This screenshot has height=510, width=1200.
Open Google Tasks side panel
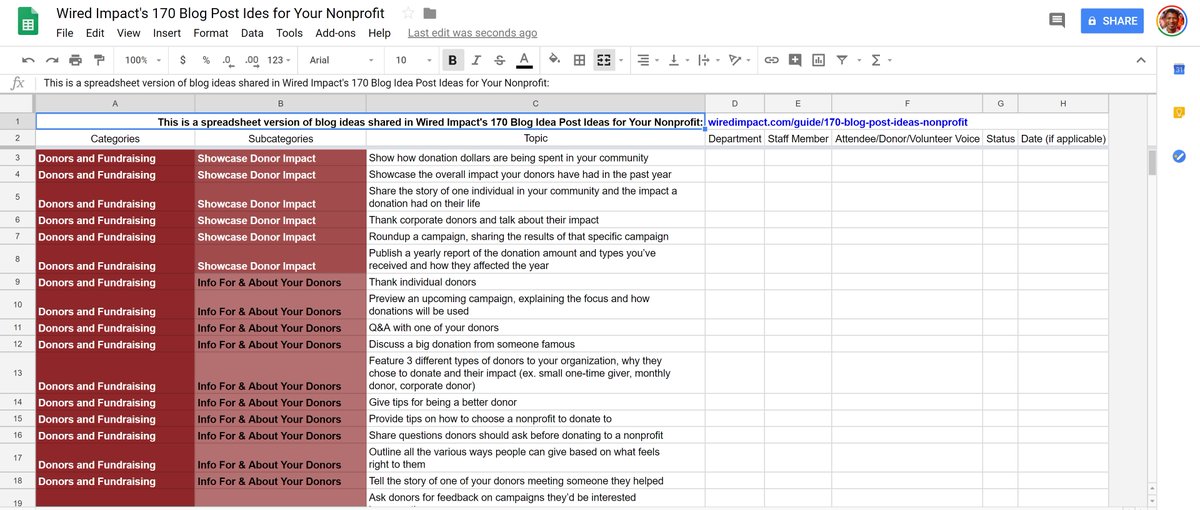[1179, 156]
